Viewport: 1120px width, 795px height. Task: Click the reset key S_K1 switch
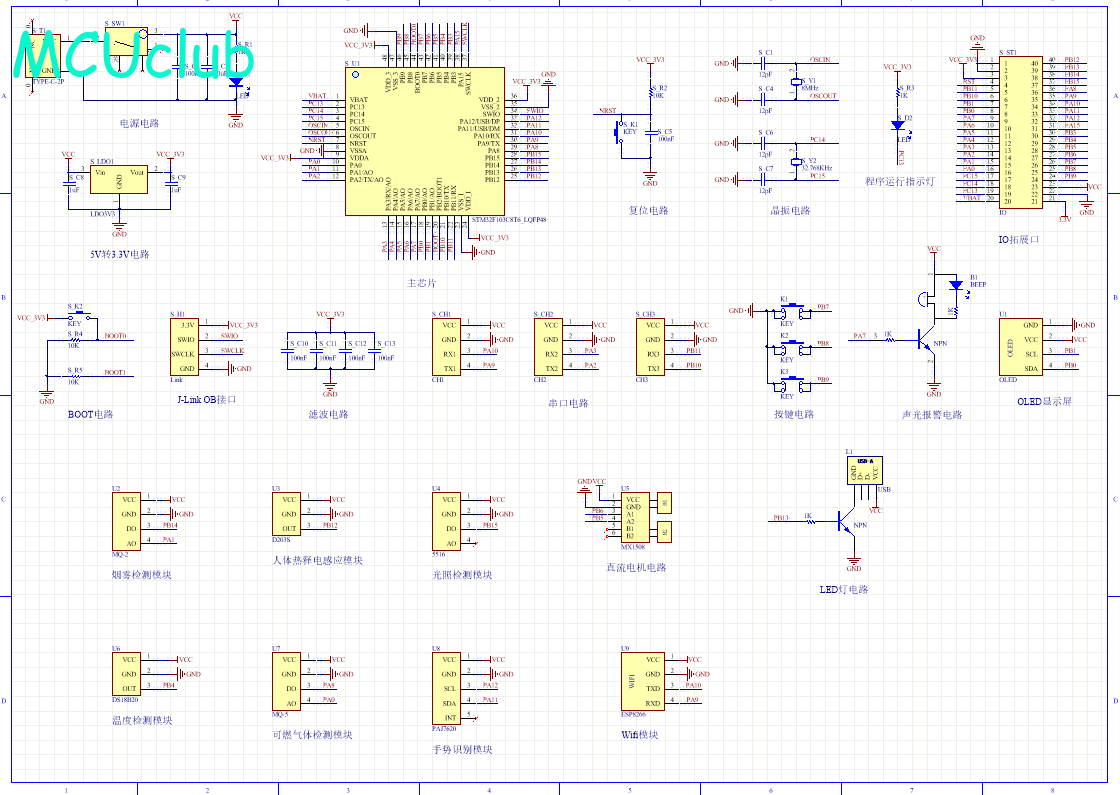click(619, 131)
